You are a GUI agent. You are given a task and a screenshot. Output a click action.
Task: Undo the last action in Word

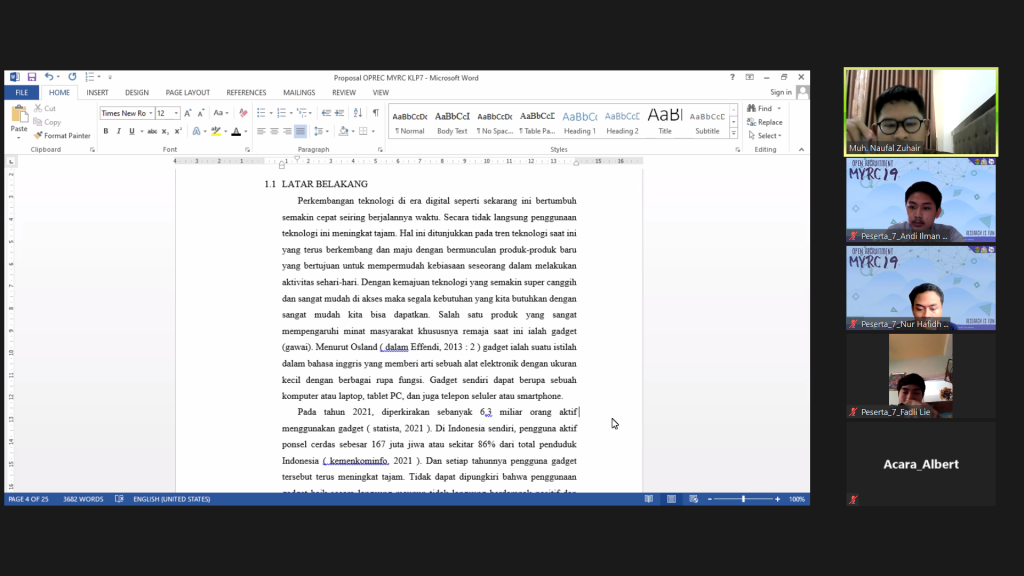[x=49, y=77]
